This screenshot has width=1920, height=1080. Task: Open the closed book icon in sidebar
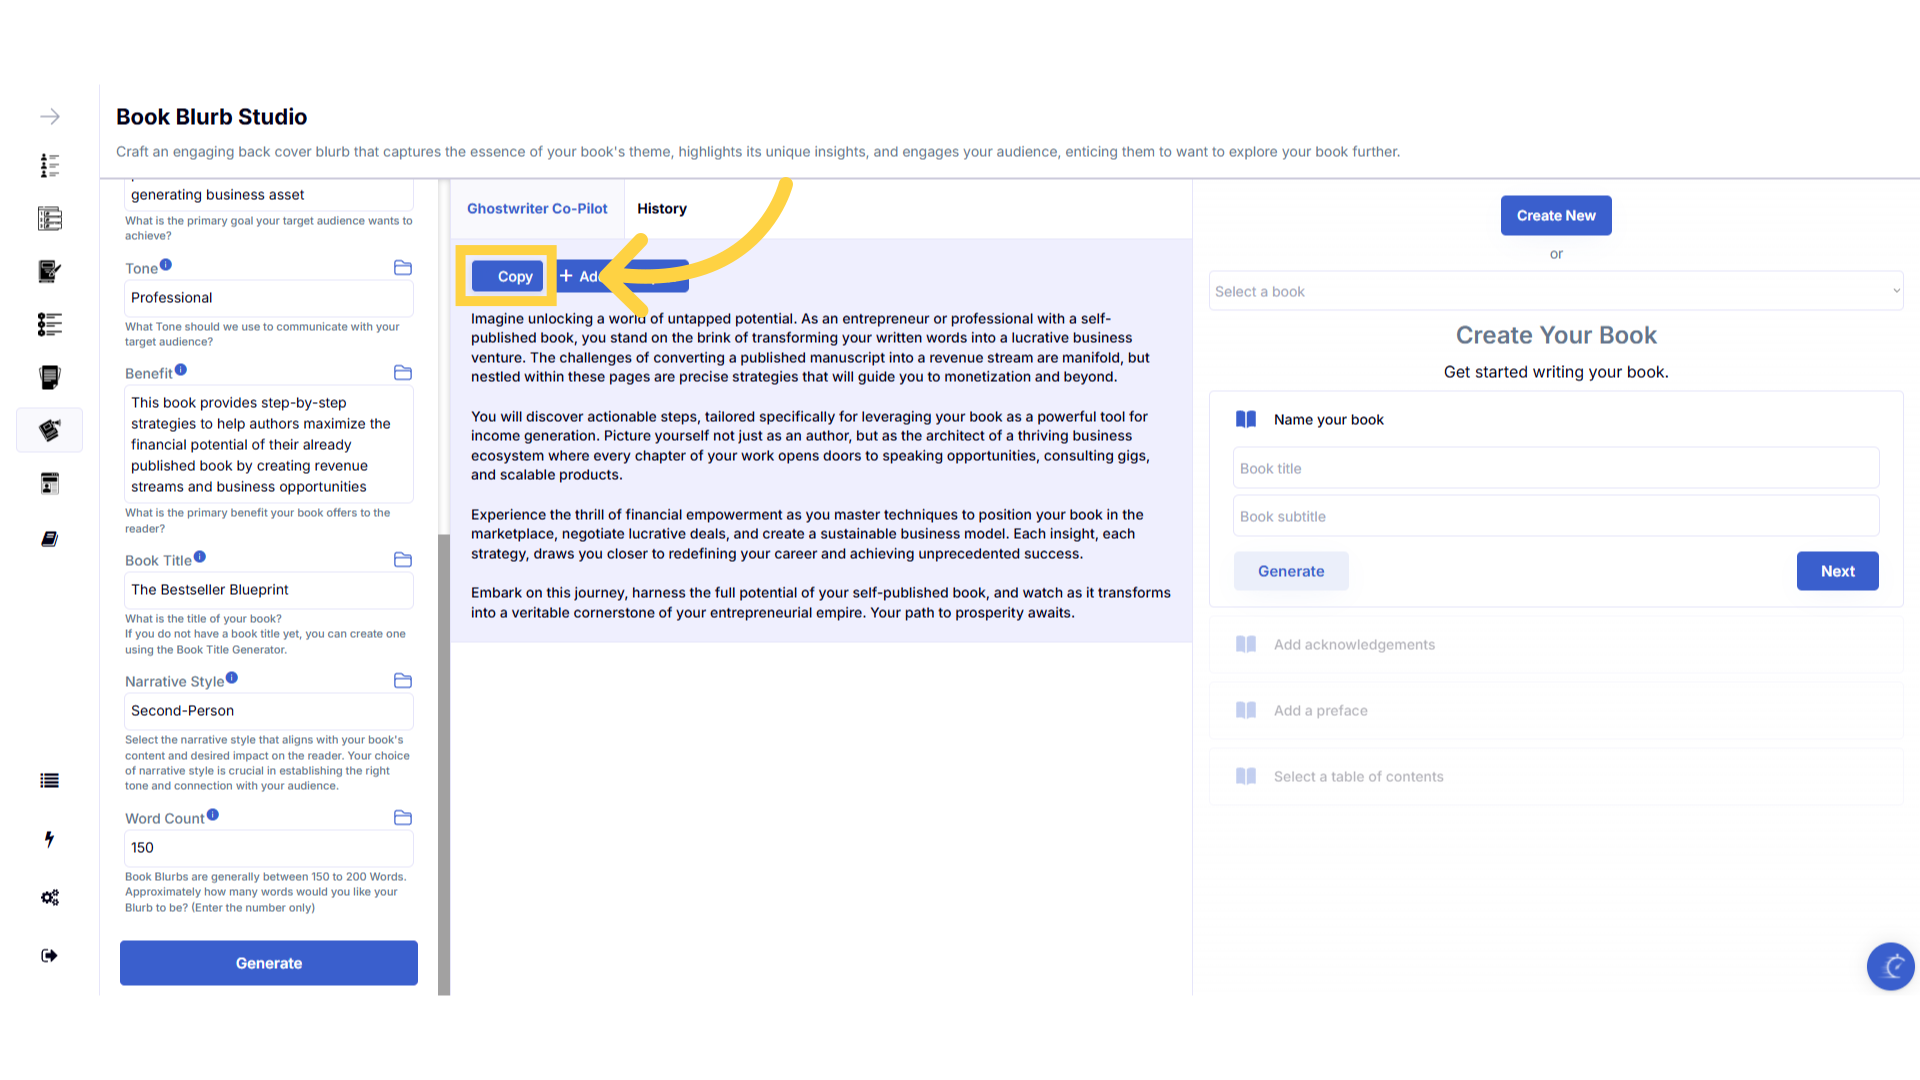tap(49, 539)
